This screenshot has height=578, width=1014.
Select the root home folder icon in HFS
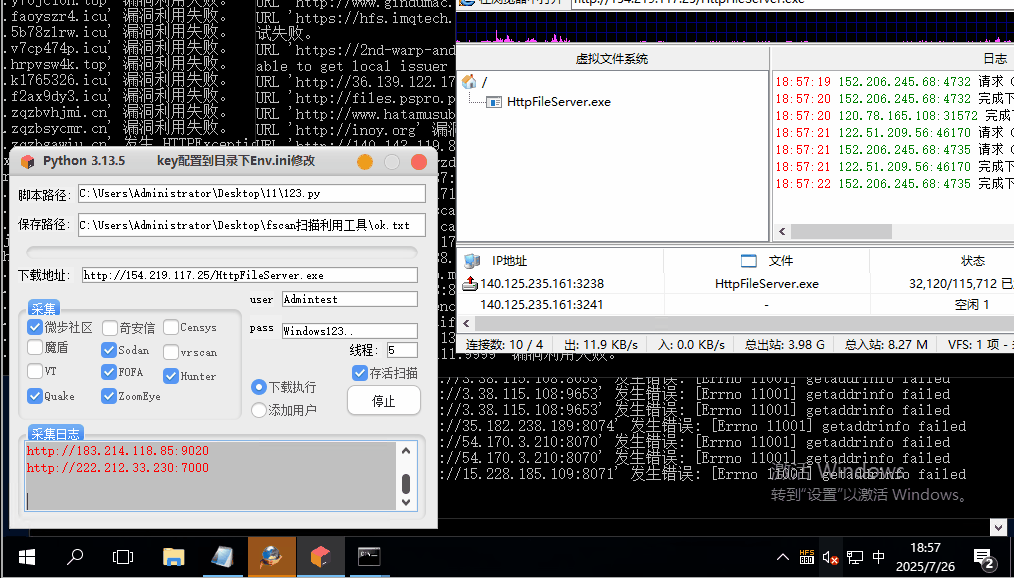pyautogui.click(x=469, y=81)
